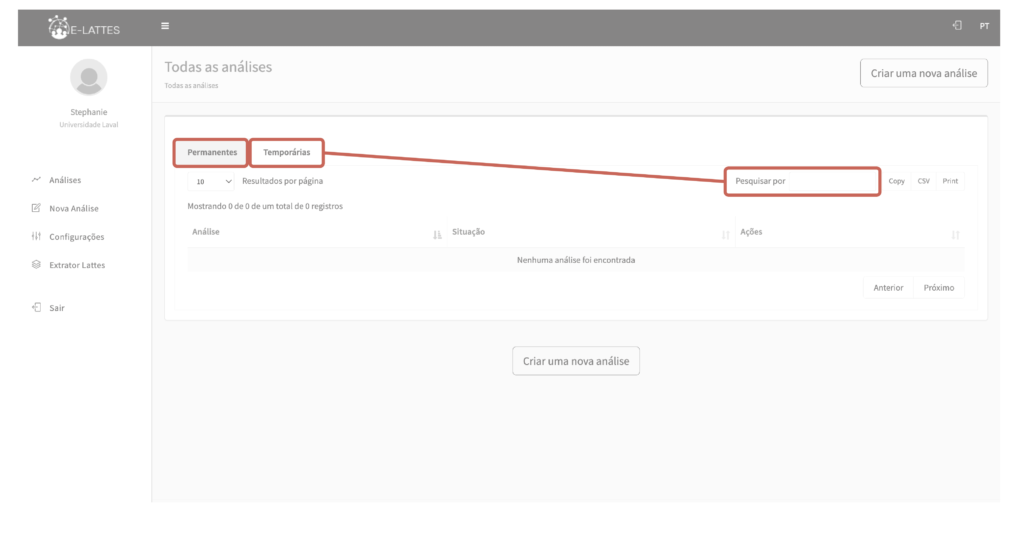Sort by Análise column sort arrows
This screenshot has height=545, width=1024.
(437, 234)
